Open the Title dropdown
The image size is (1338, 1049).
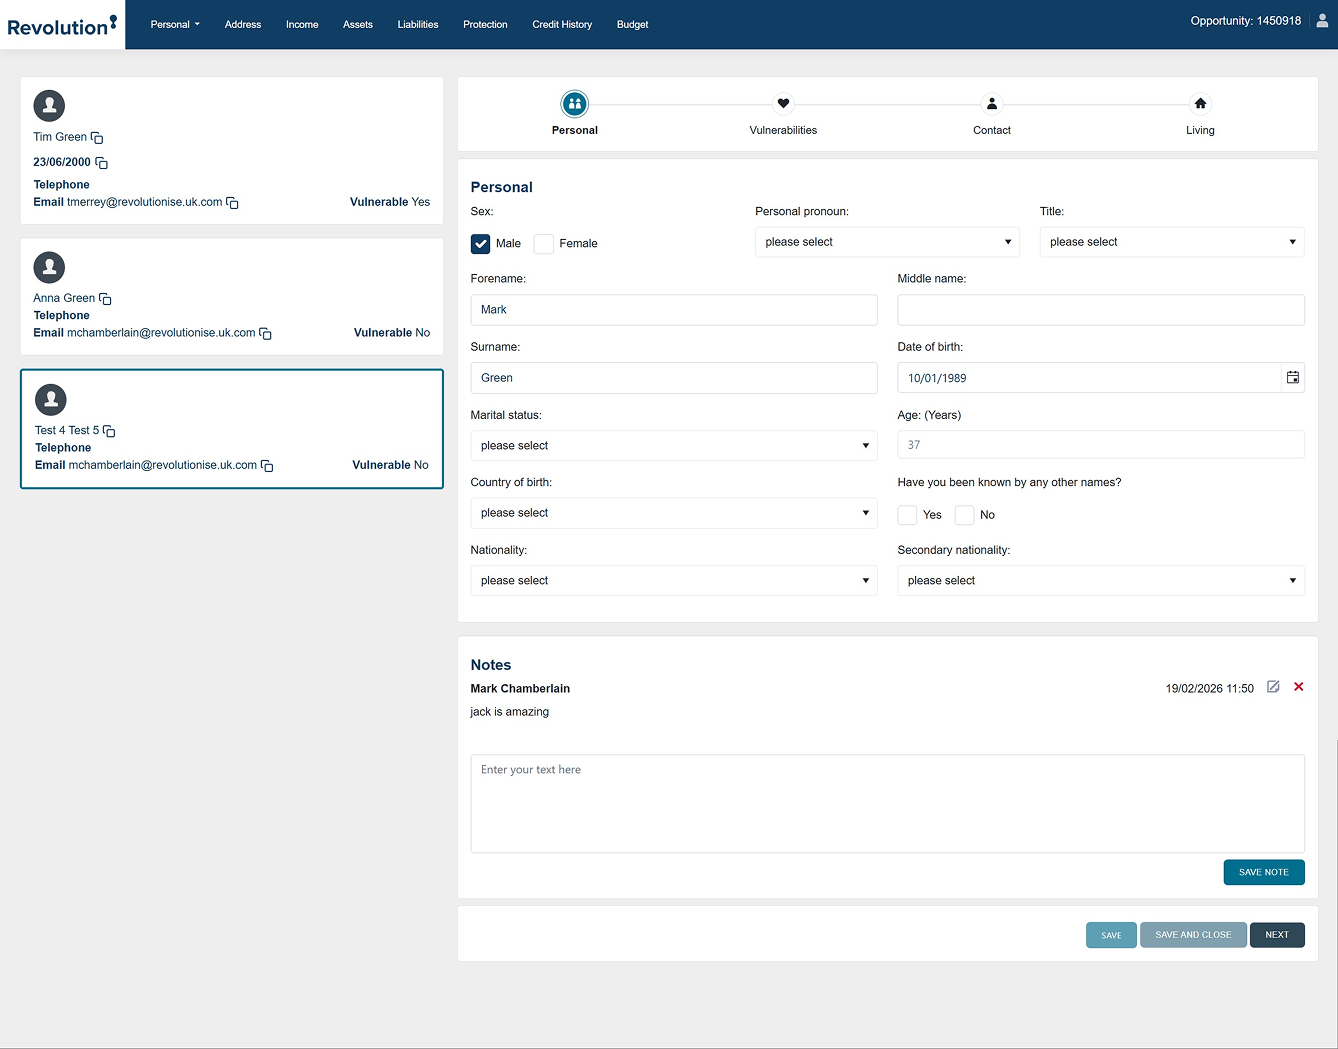[1170, 241]
